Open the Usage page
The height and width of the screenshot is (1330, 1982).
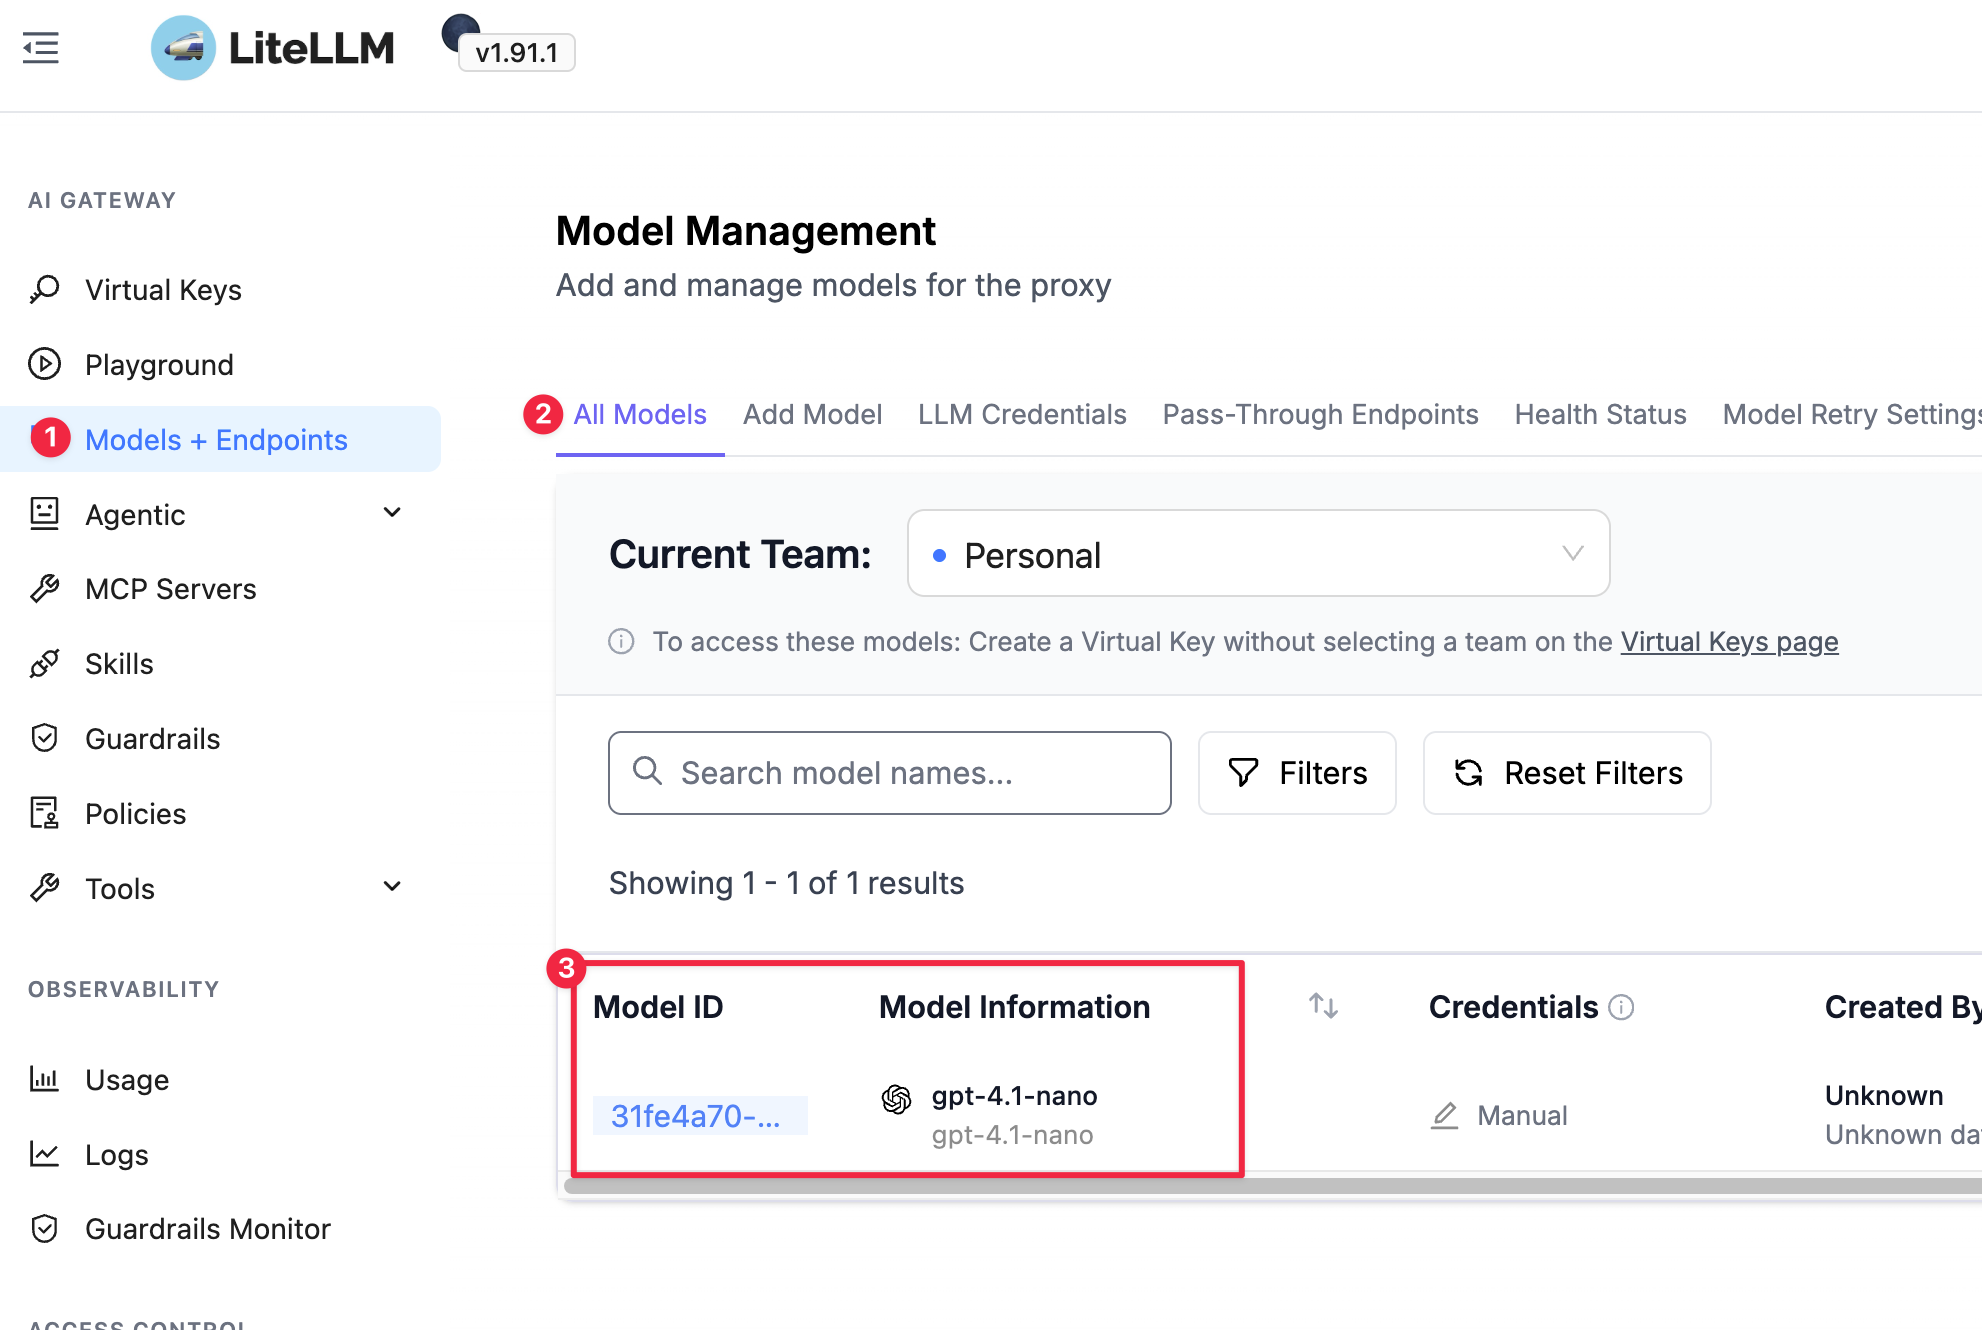pyautogui.click(x=127, y=1080)
